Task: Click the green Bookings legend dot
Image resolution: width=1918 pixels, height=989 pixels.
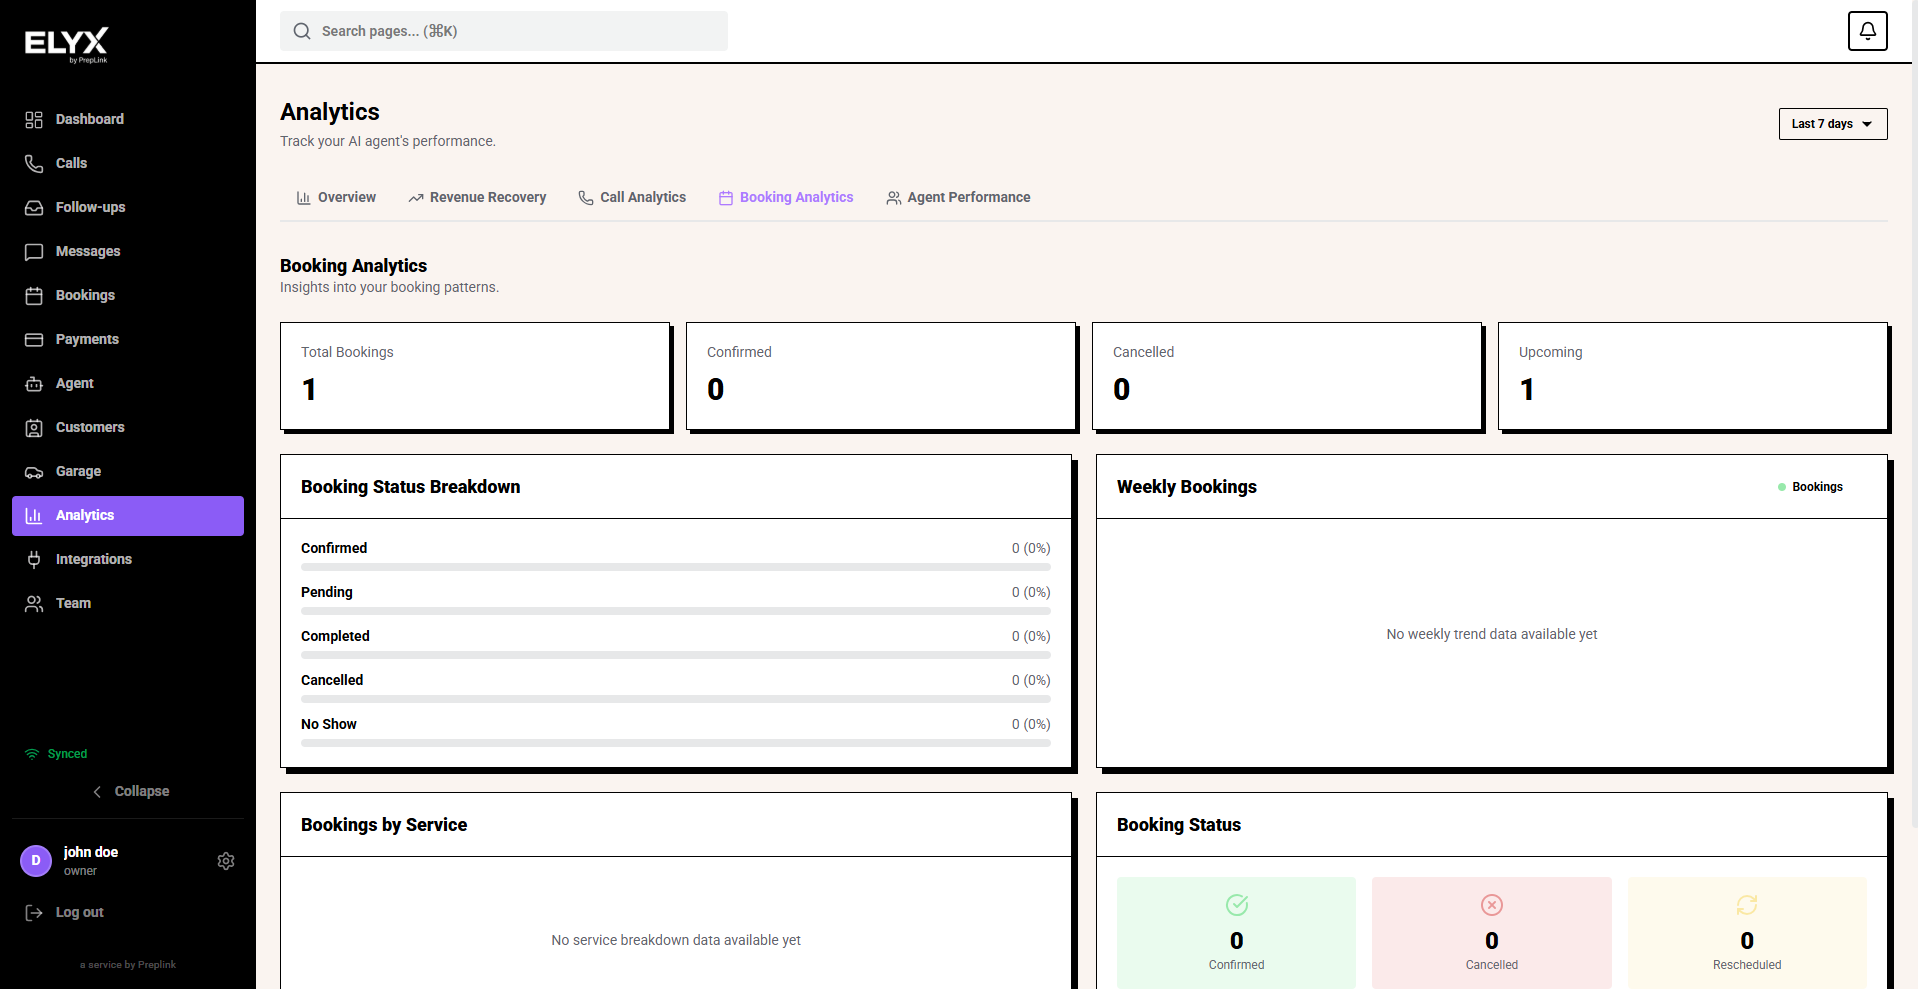Action: pyautogui.click(x=1782, y=487)
